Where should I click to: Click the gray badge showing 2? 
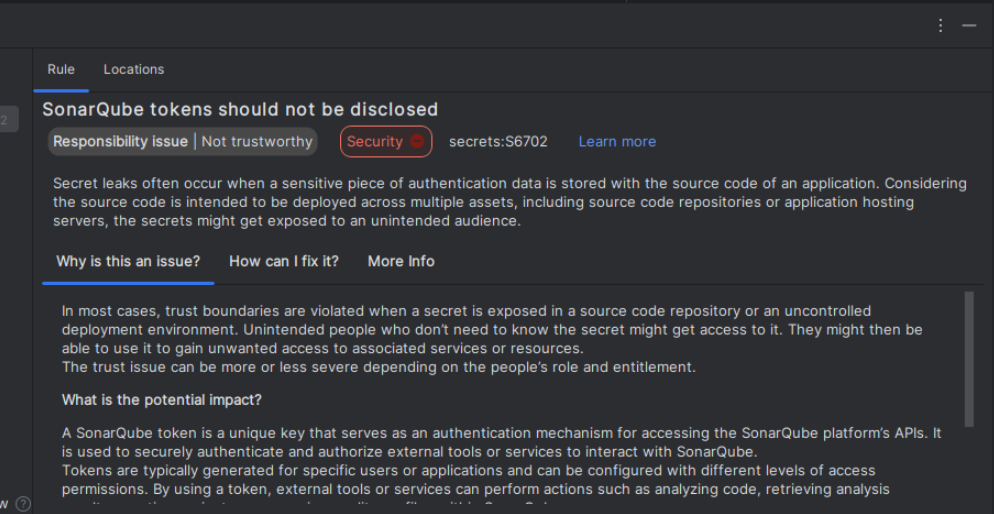click(8, 119)
